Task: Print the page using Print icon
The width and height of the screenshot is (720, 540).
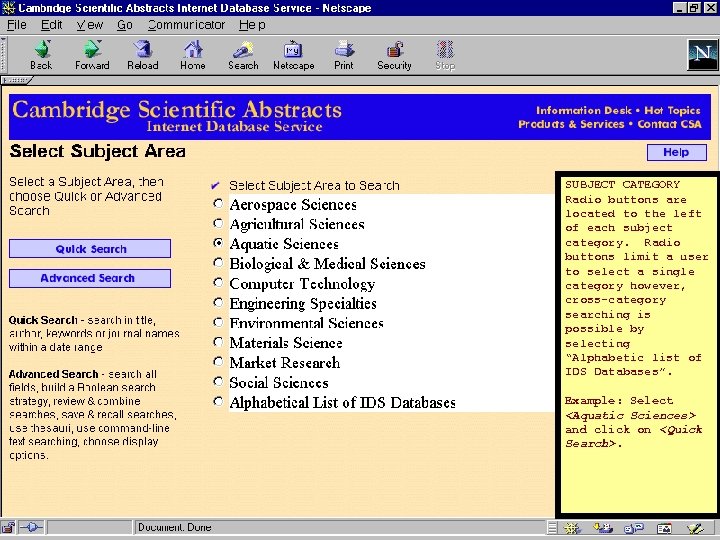Action: click(x=344, y=49)
